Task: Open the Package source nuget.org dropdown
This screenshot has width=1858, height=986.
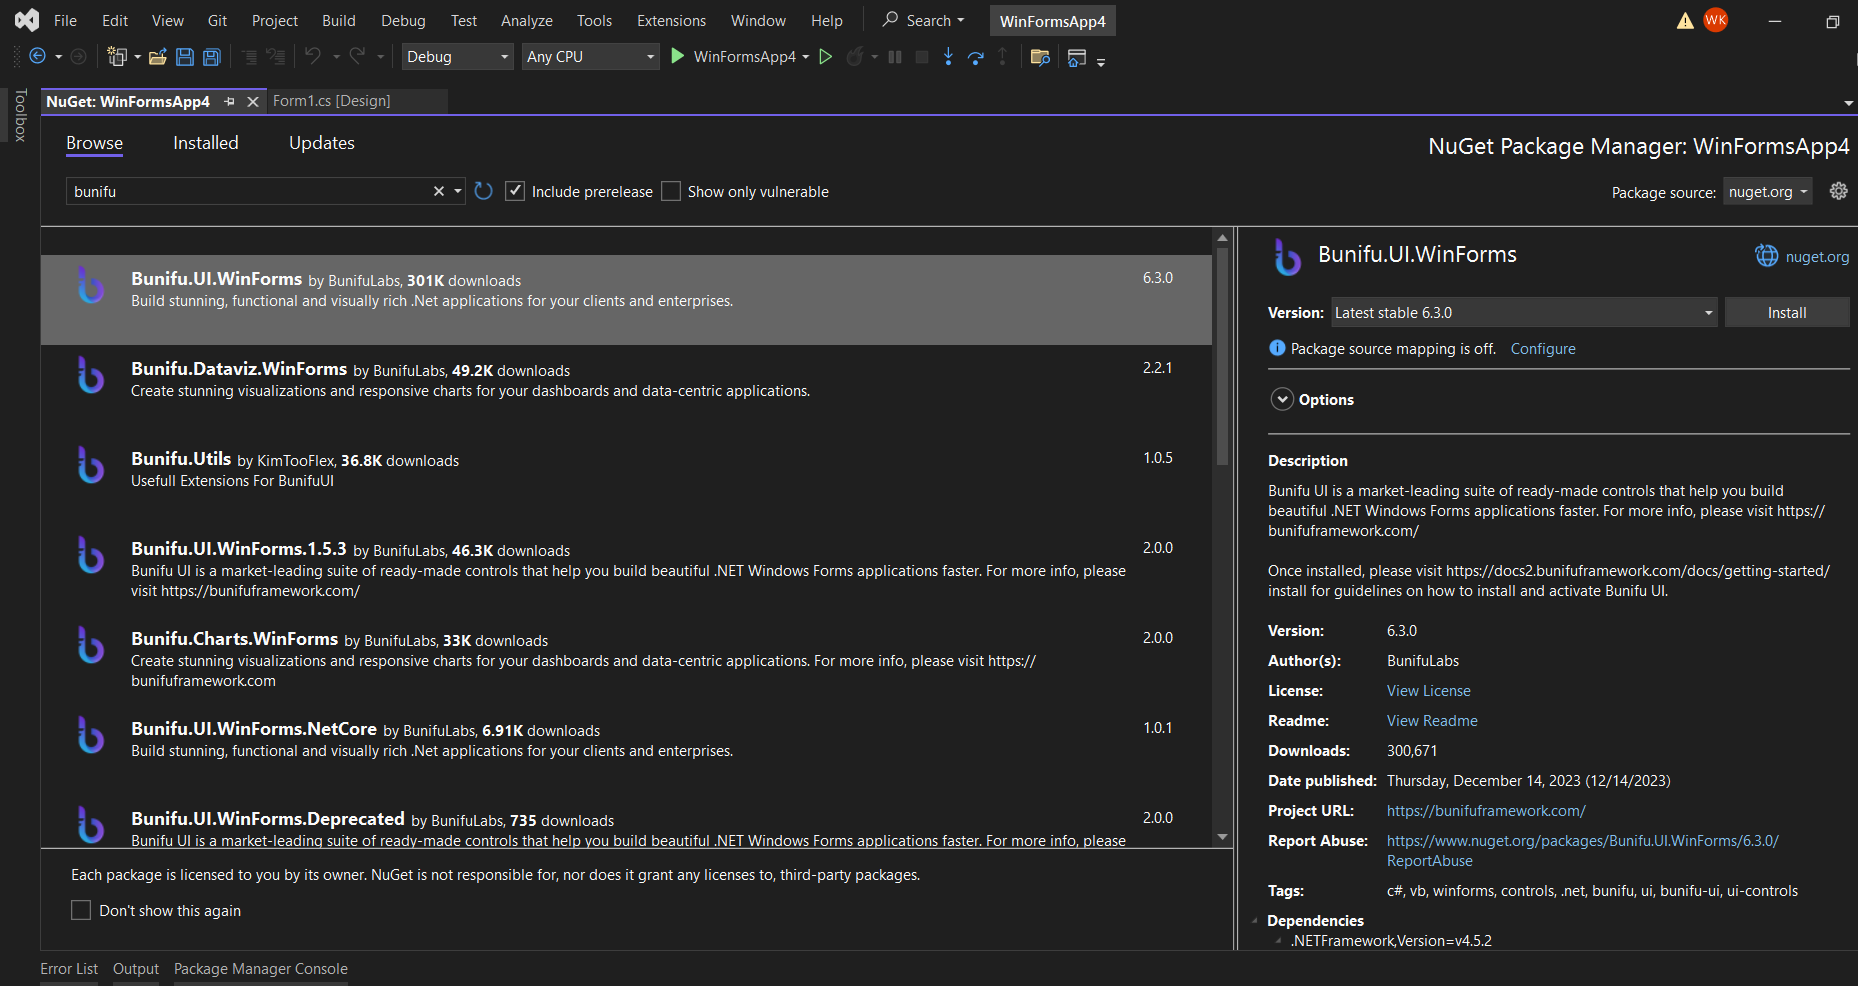Action: click(1767, 192)
